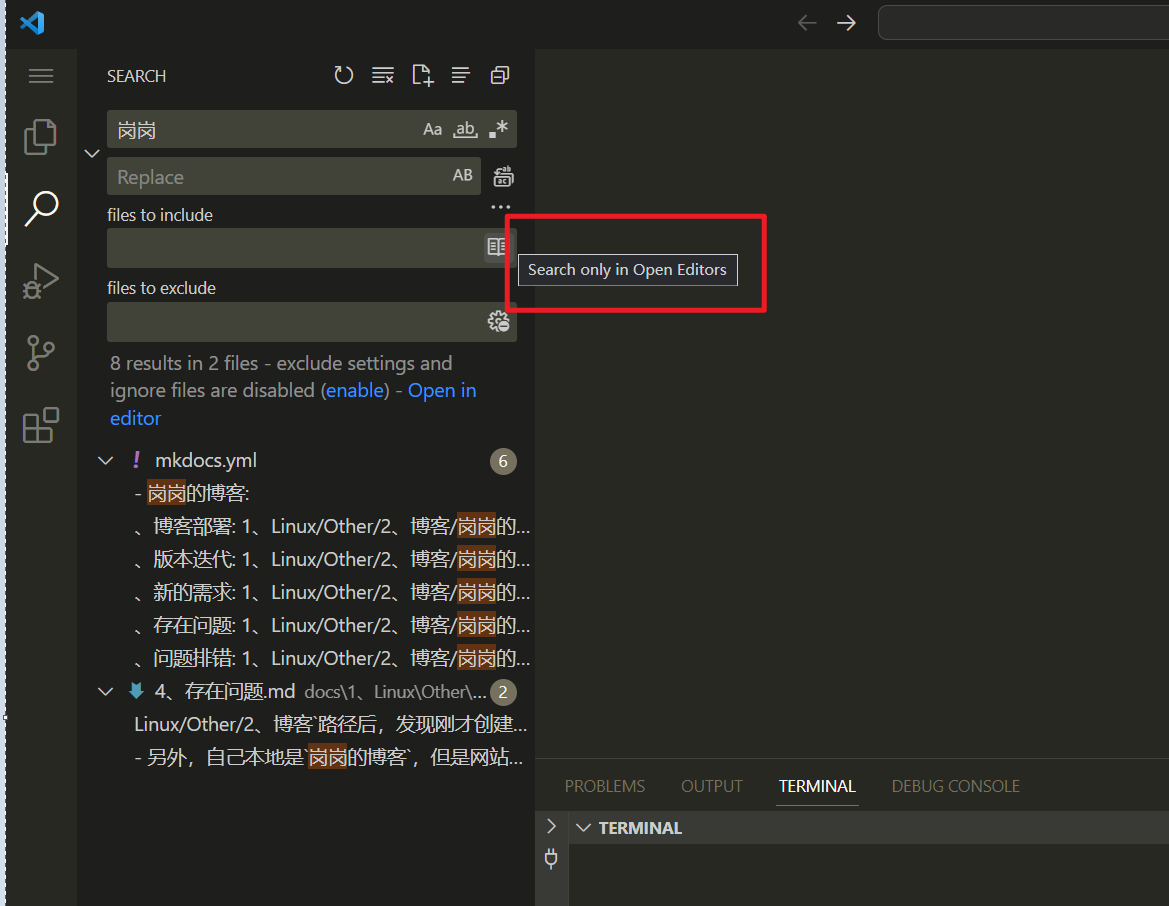Click the 6 matches badge on mkdocs.yml
1169x906 pixels.
click(x=503, y=462)
